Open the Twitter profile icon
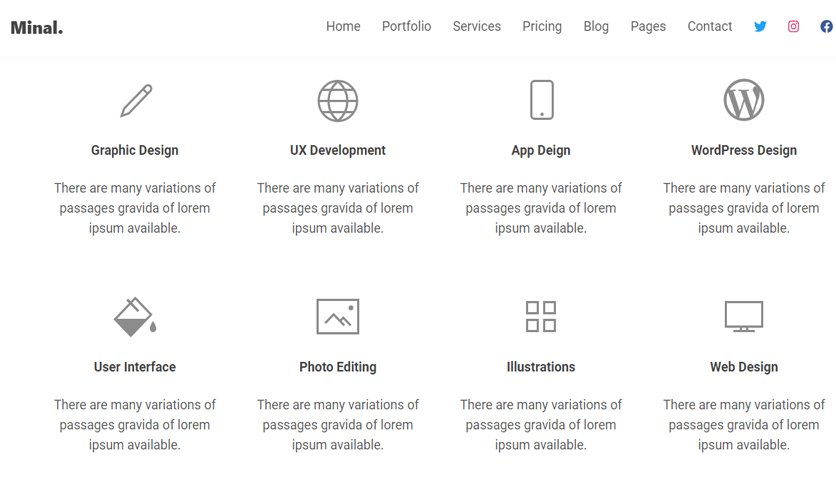Viewport: 836px width, 484px height. [760, 26]
